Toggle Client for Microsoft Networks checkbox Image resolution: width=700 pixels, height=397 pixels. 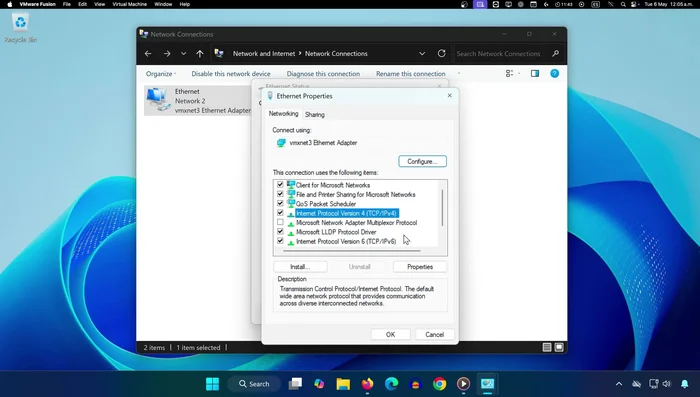(280, 184)
